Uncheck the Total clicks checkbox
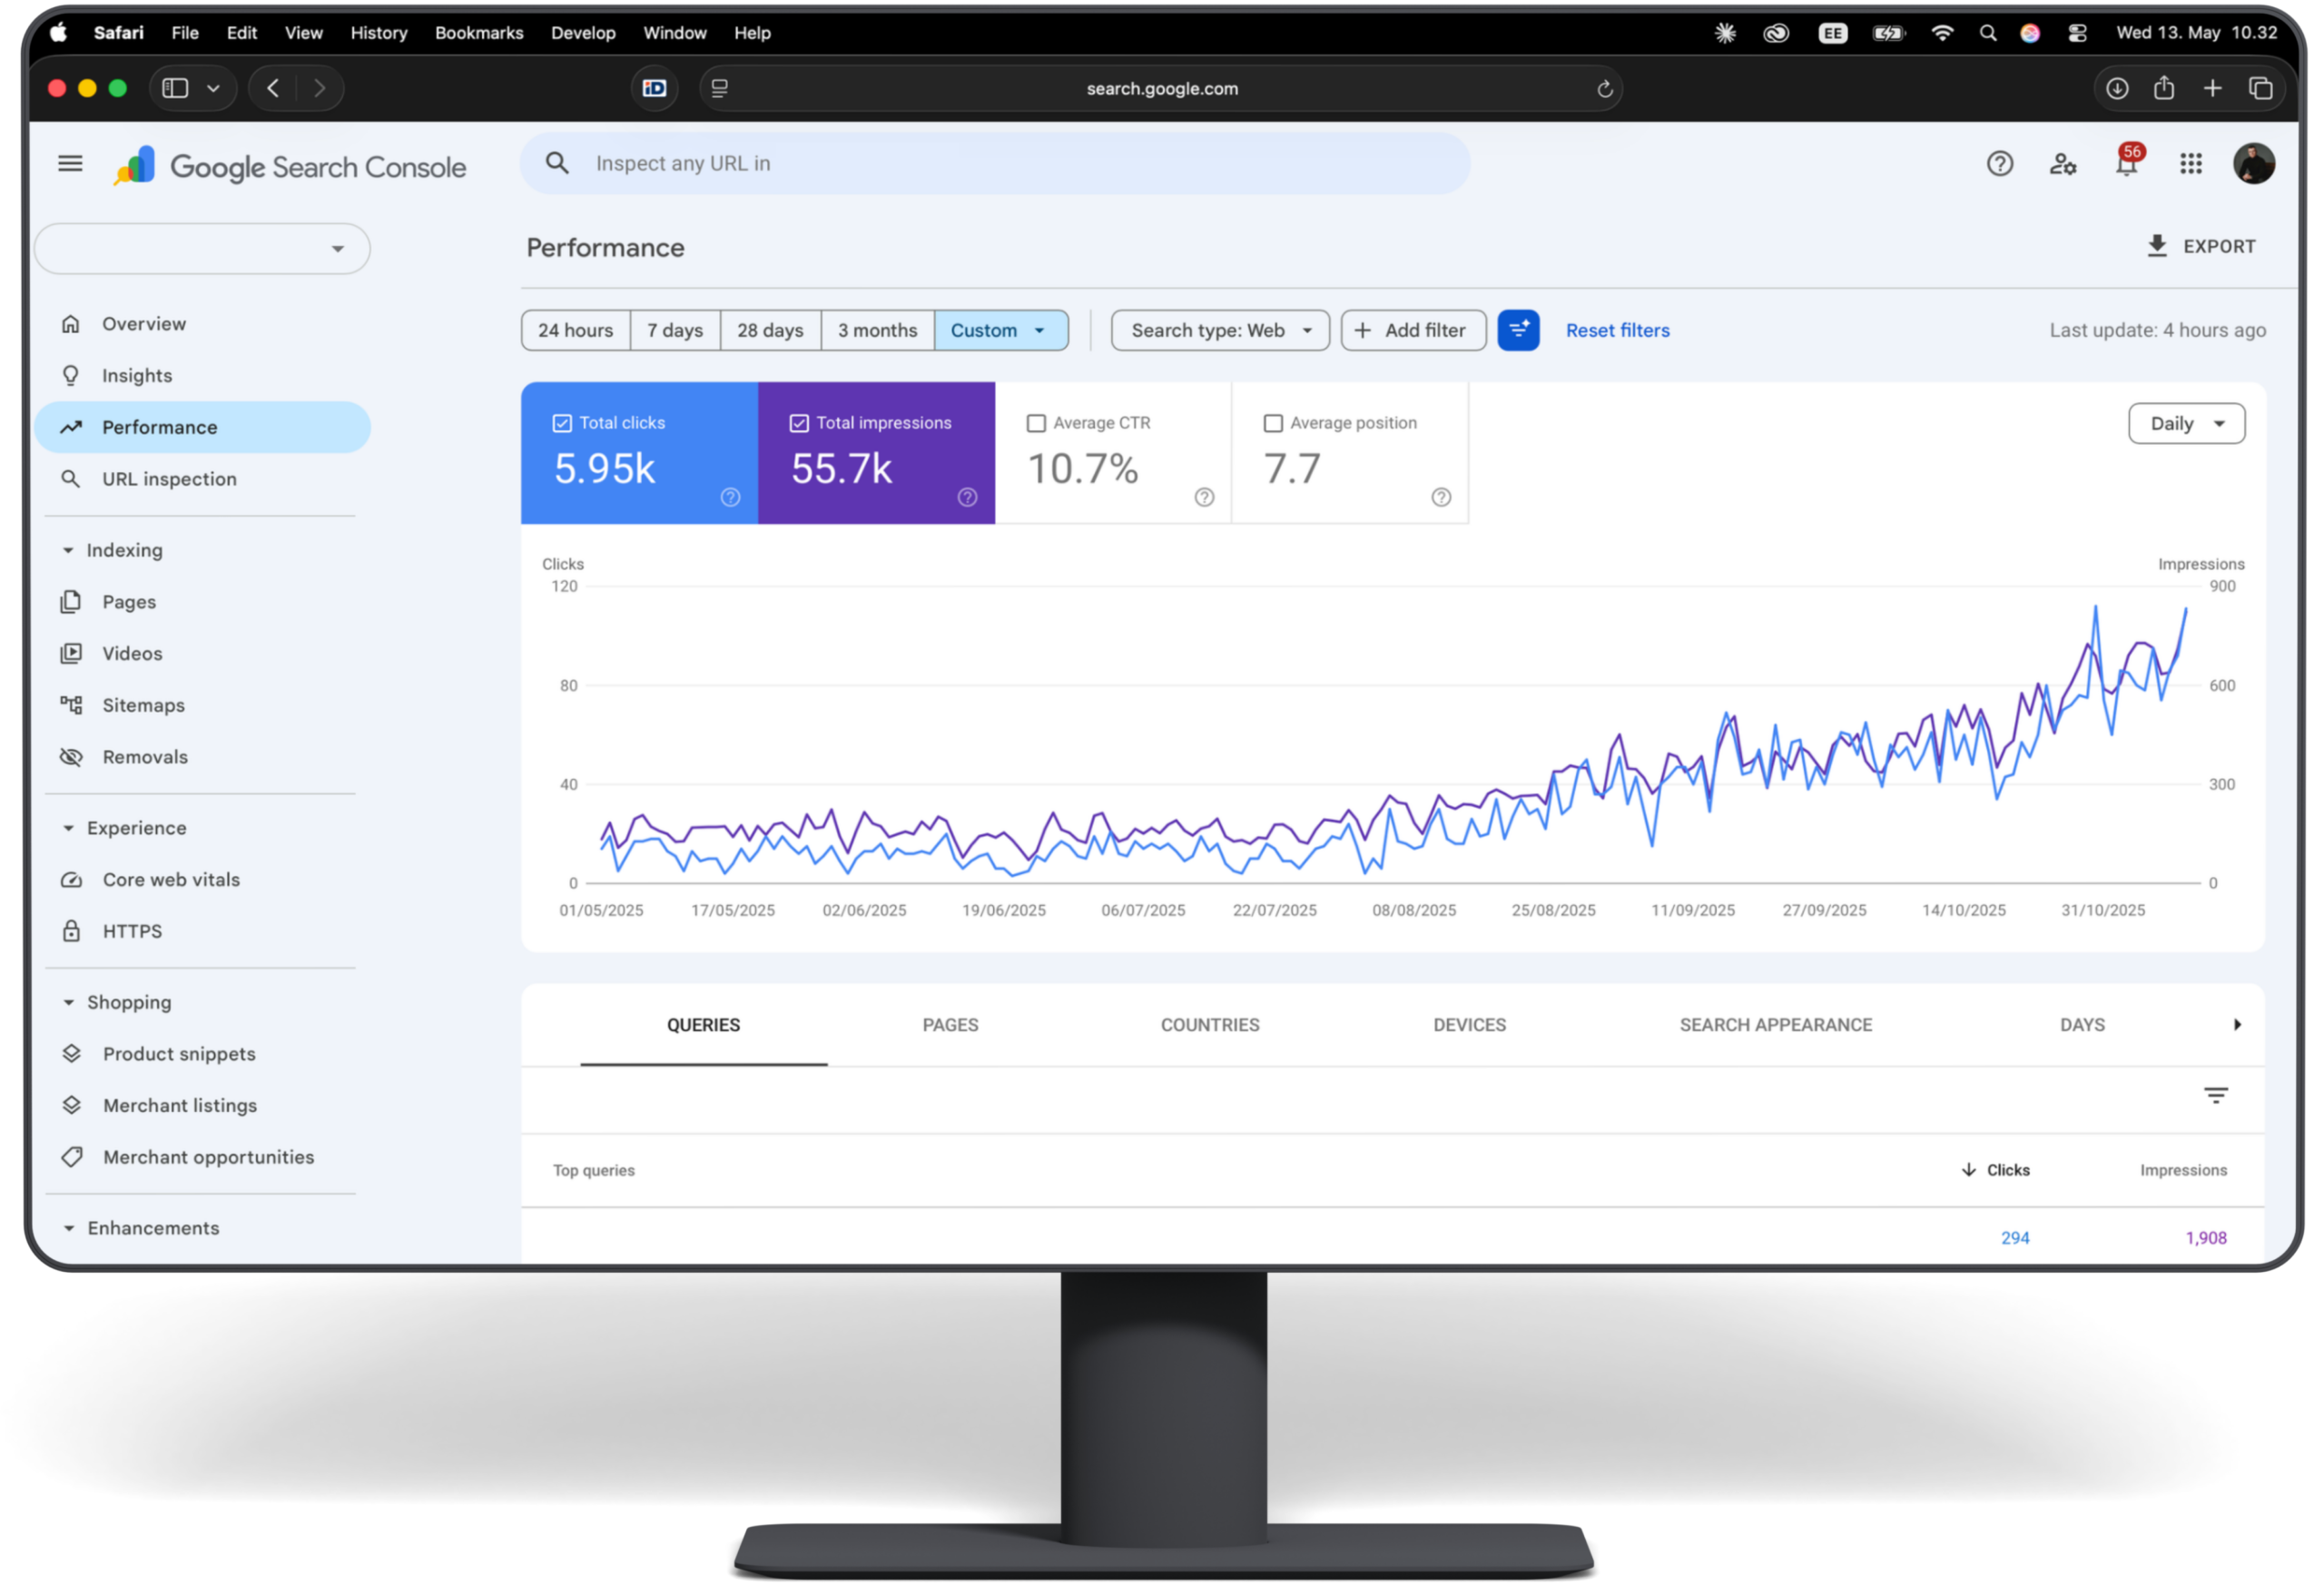The height and width of the screenshot is (1586, 2324). tap(562, 424)
